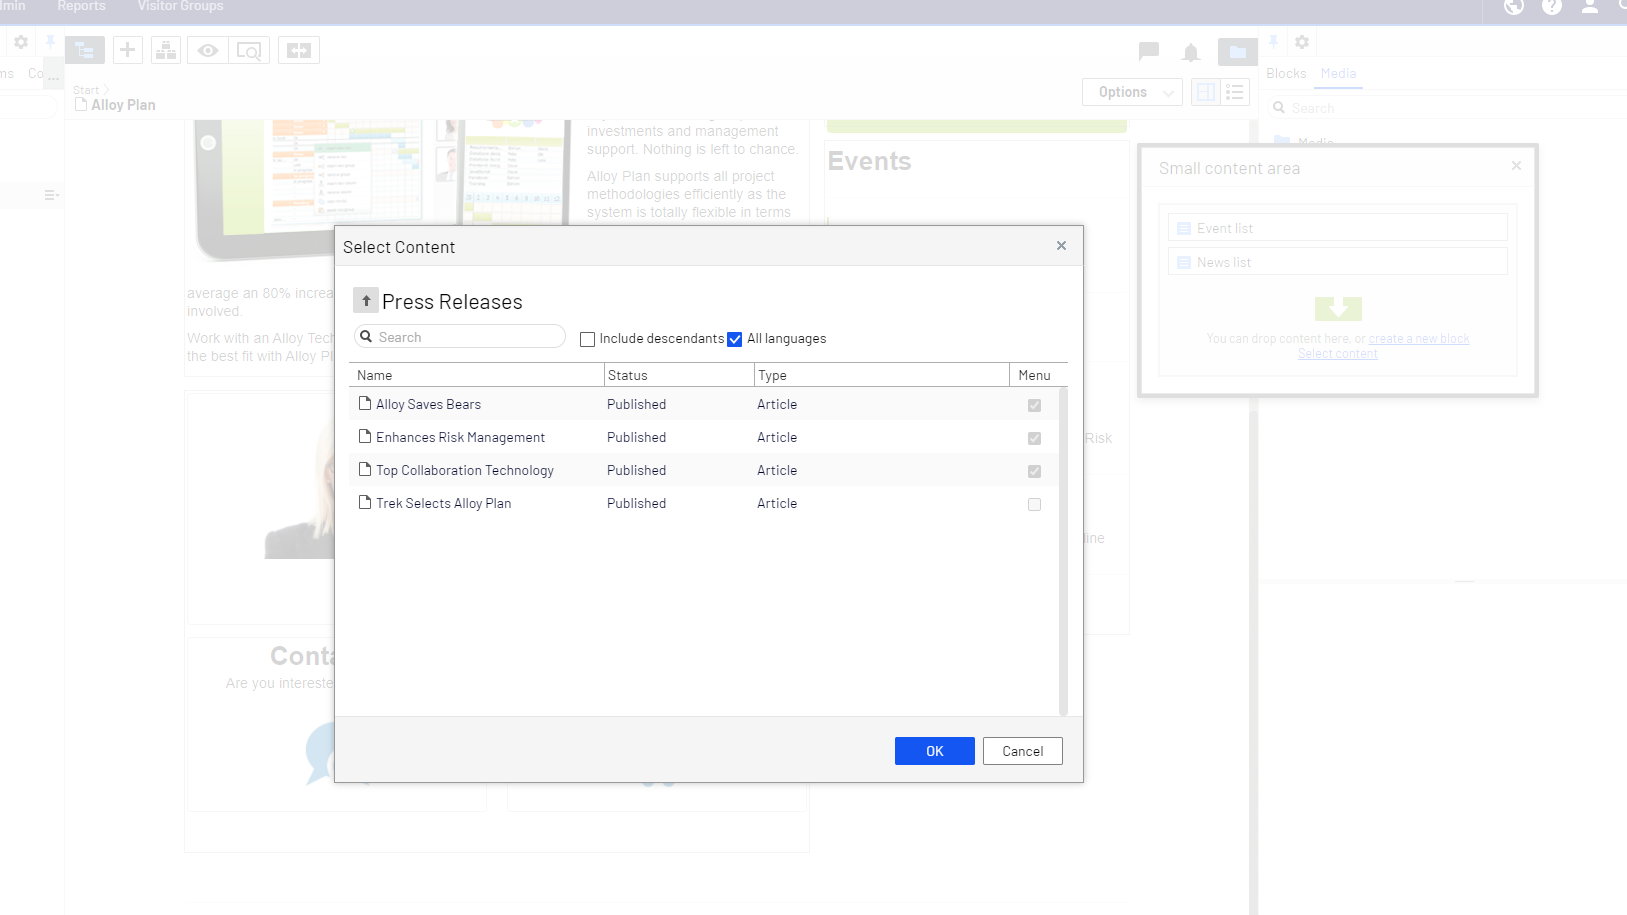Open notifications bell icon
The height and width of the screenshot is (915, 1627).
(1191, 52)
